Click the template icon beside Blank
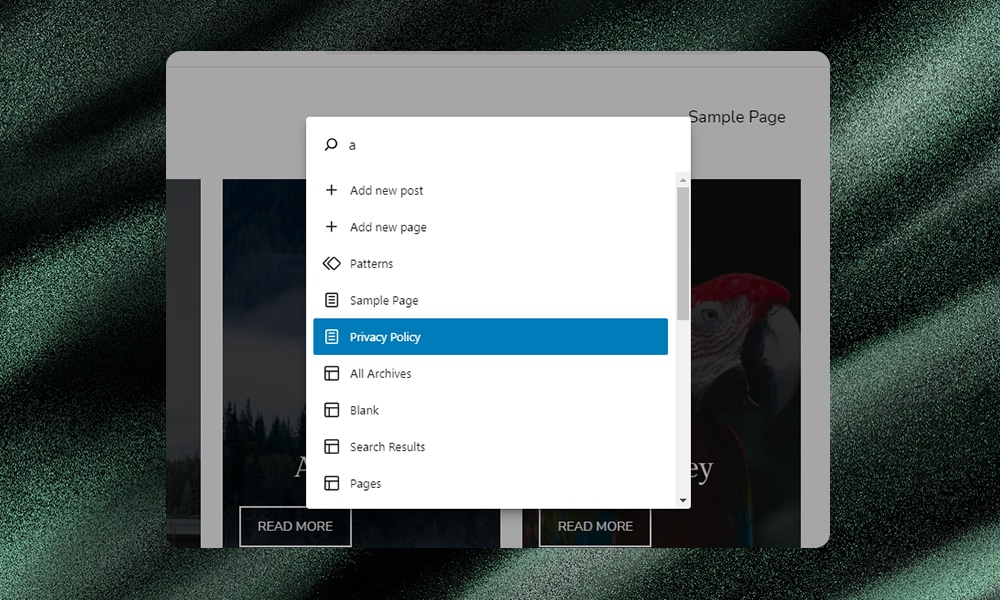This screenshot has height=600, width=1000. (331, 410)
